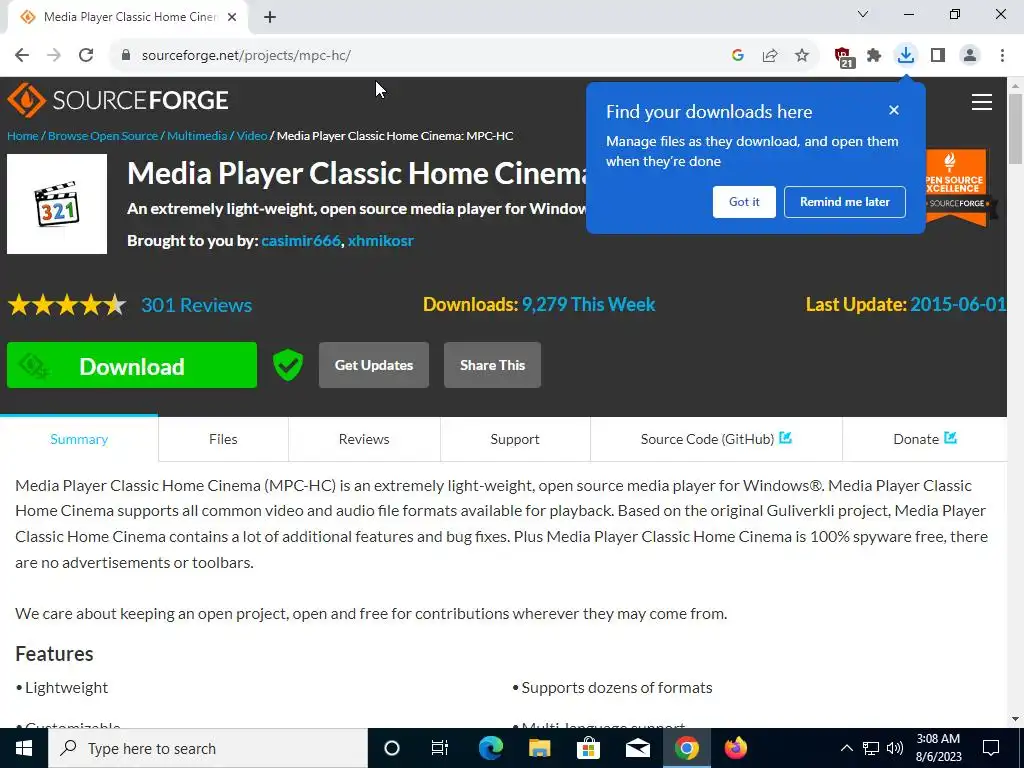Switch to the Reviews tab

tap(364, 439)
